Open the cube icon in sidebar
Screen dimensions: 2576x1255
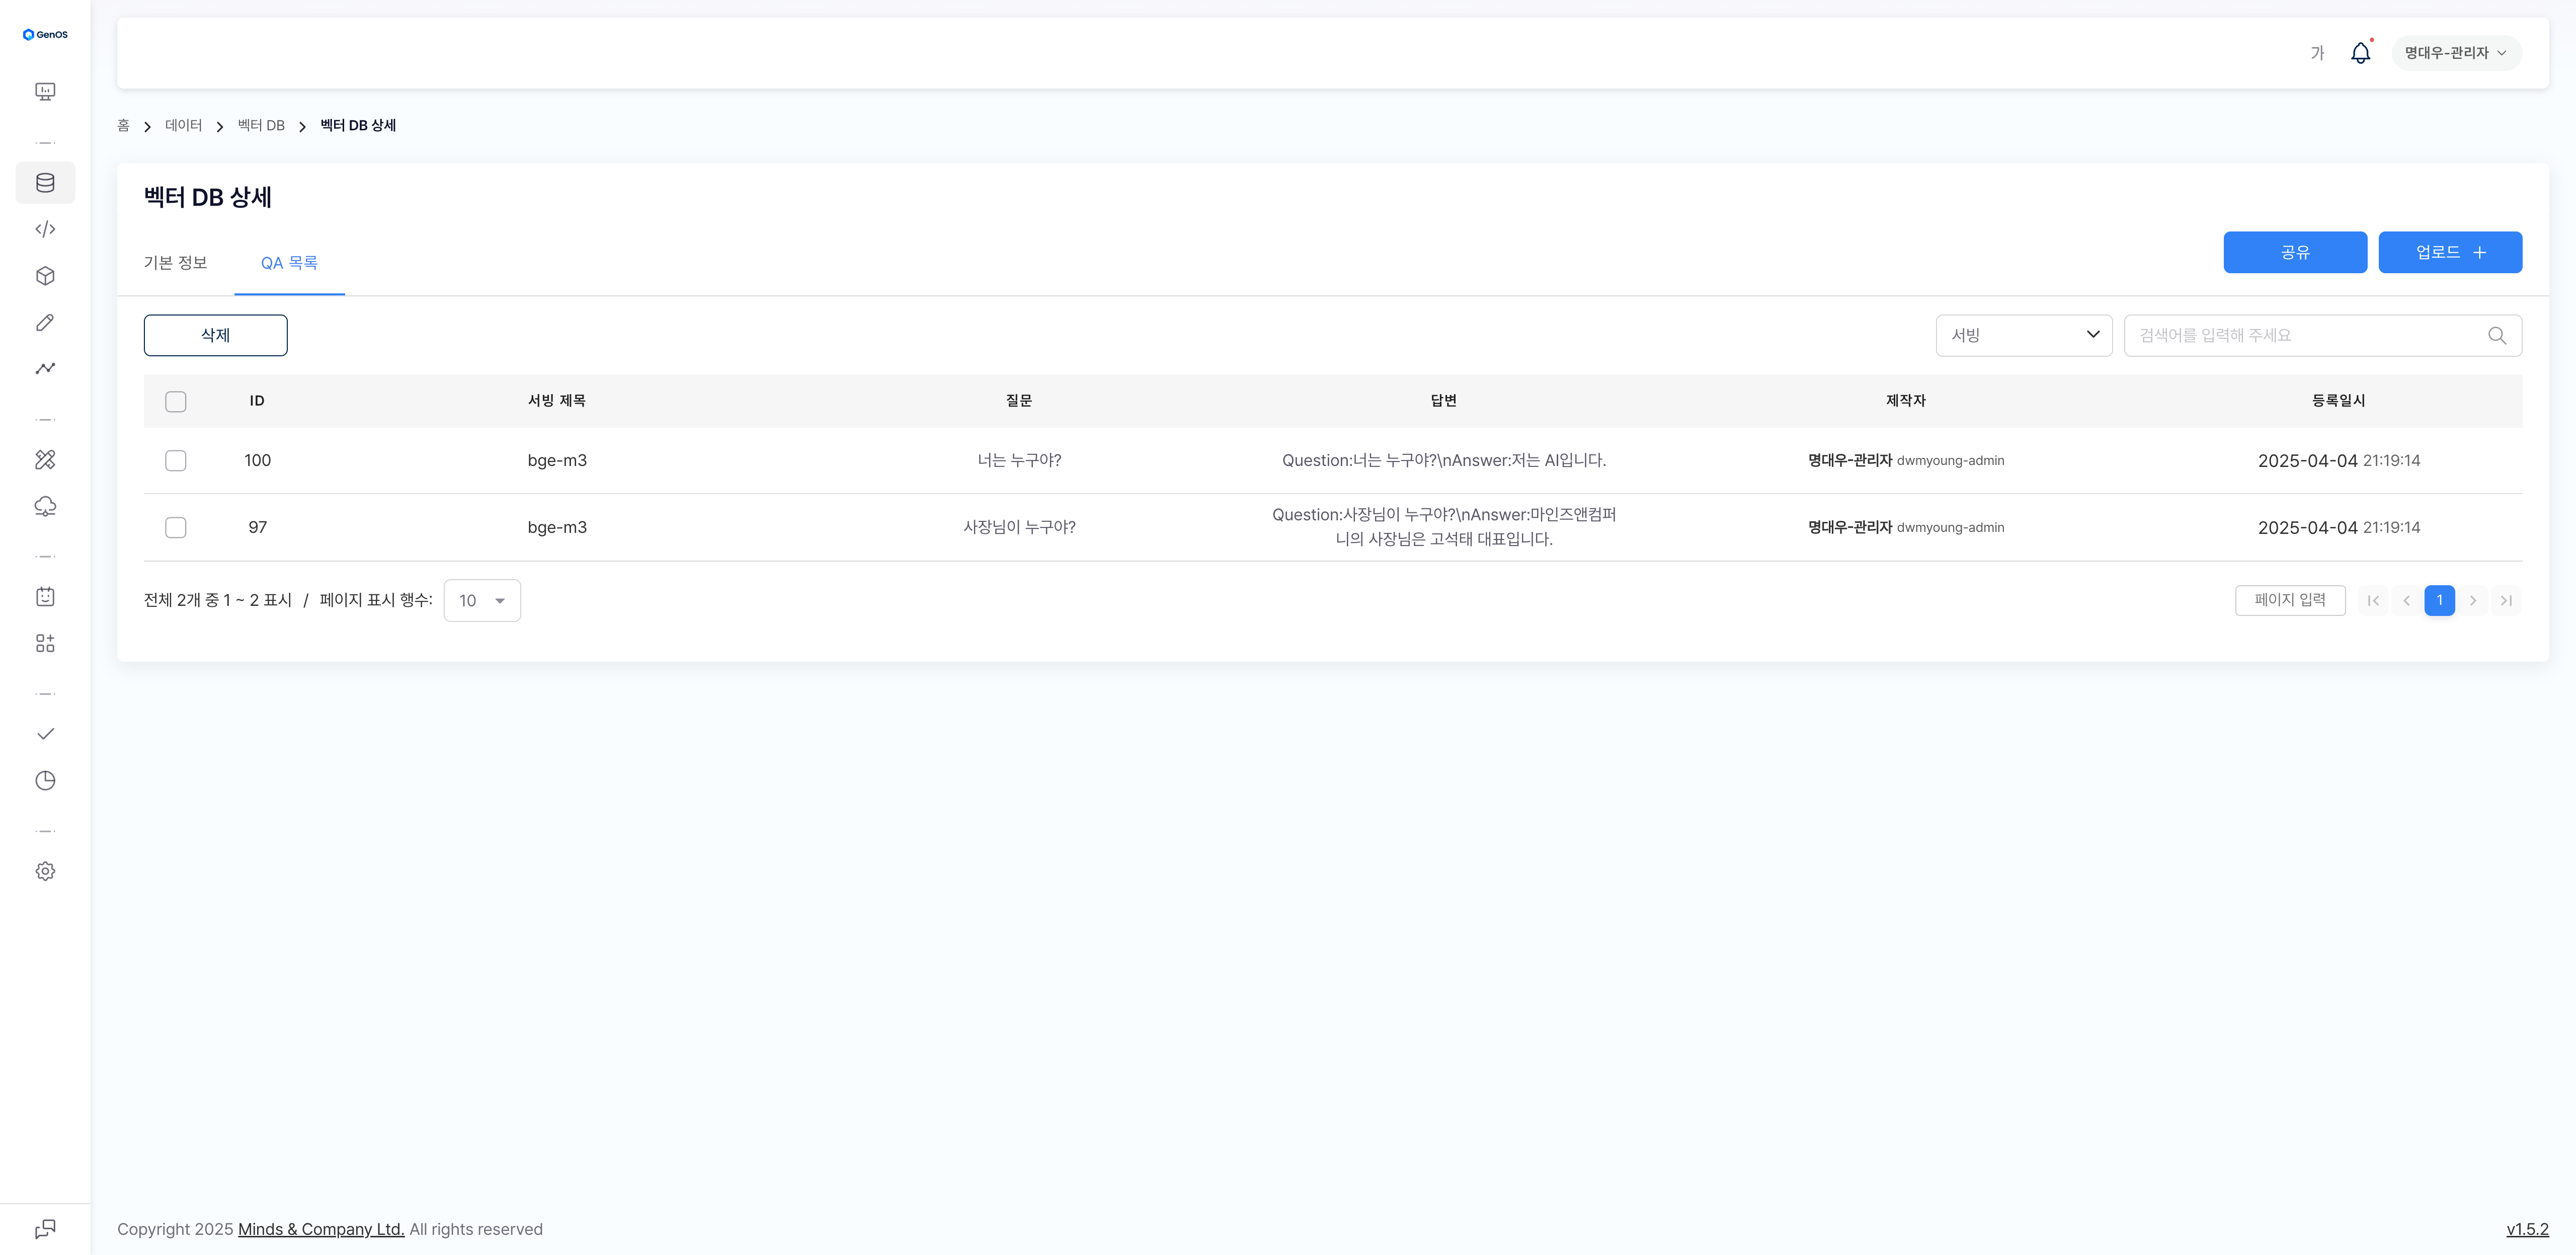pyautogui.click(x=45, y=276)
